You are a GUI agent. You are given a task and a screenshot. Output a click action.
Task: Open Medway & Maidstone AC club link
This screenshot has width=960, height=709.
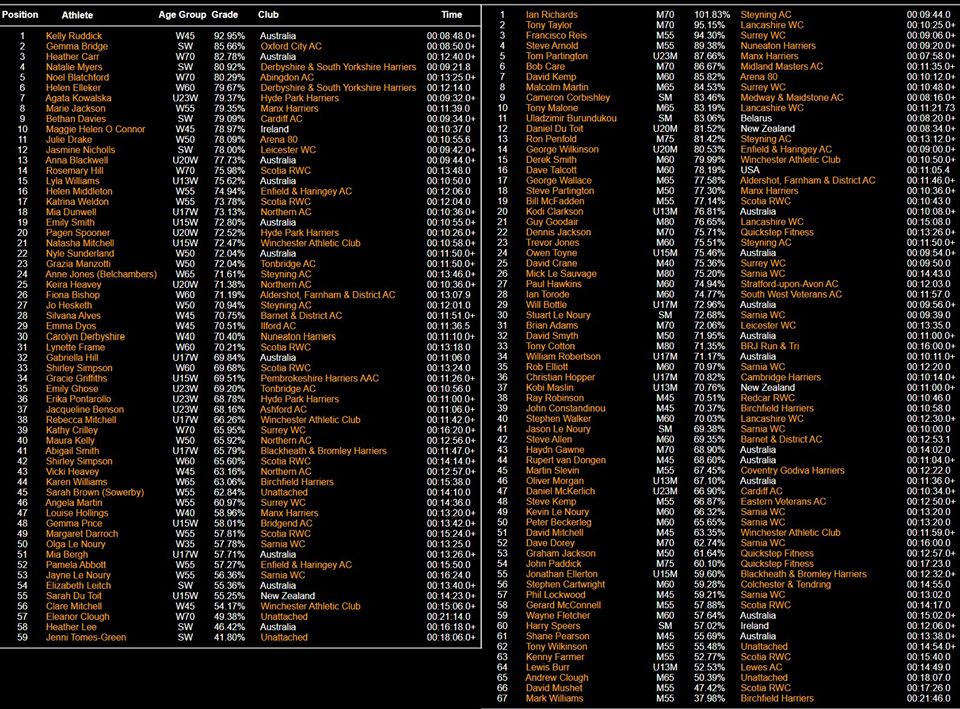[792, 98]
